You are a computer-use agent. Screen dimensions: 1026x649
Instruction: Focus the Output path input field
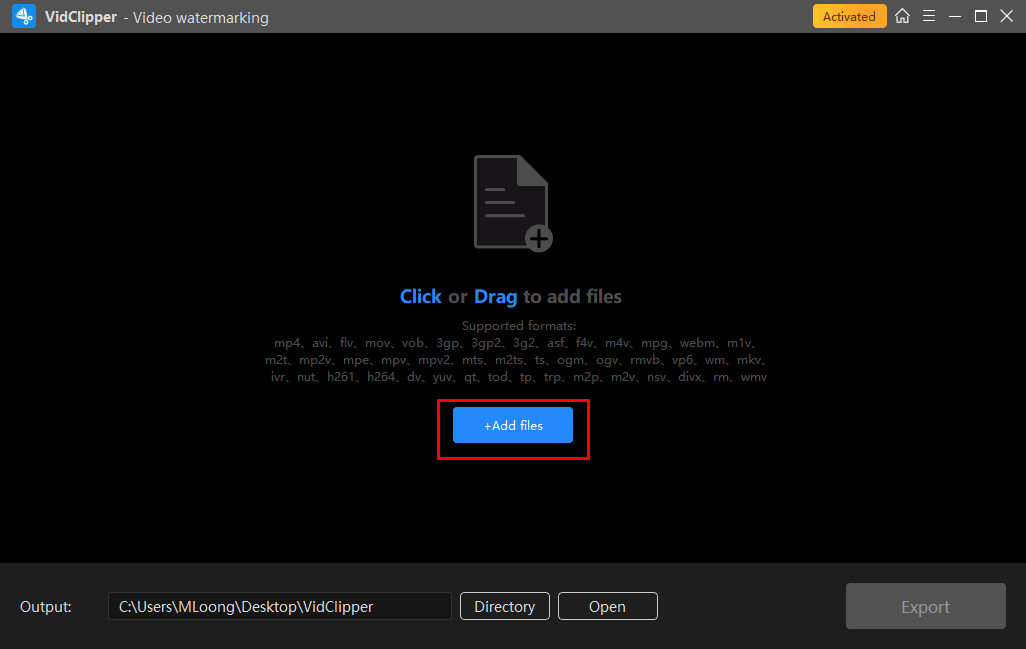click(279, 606)
